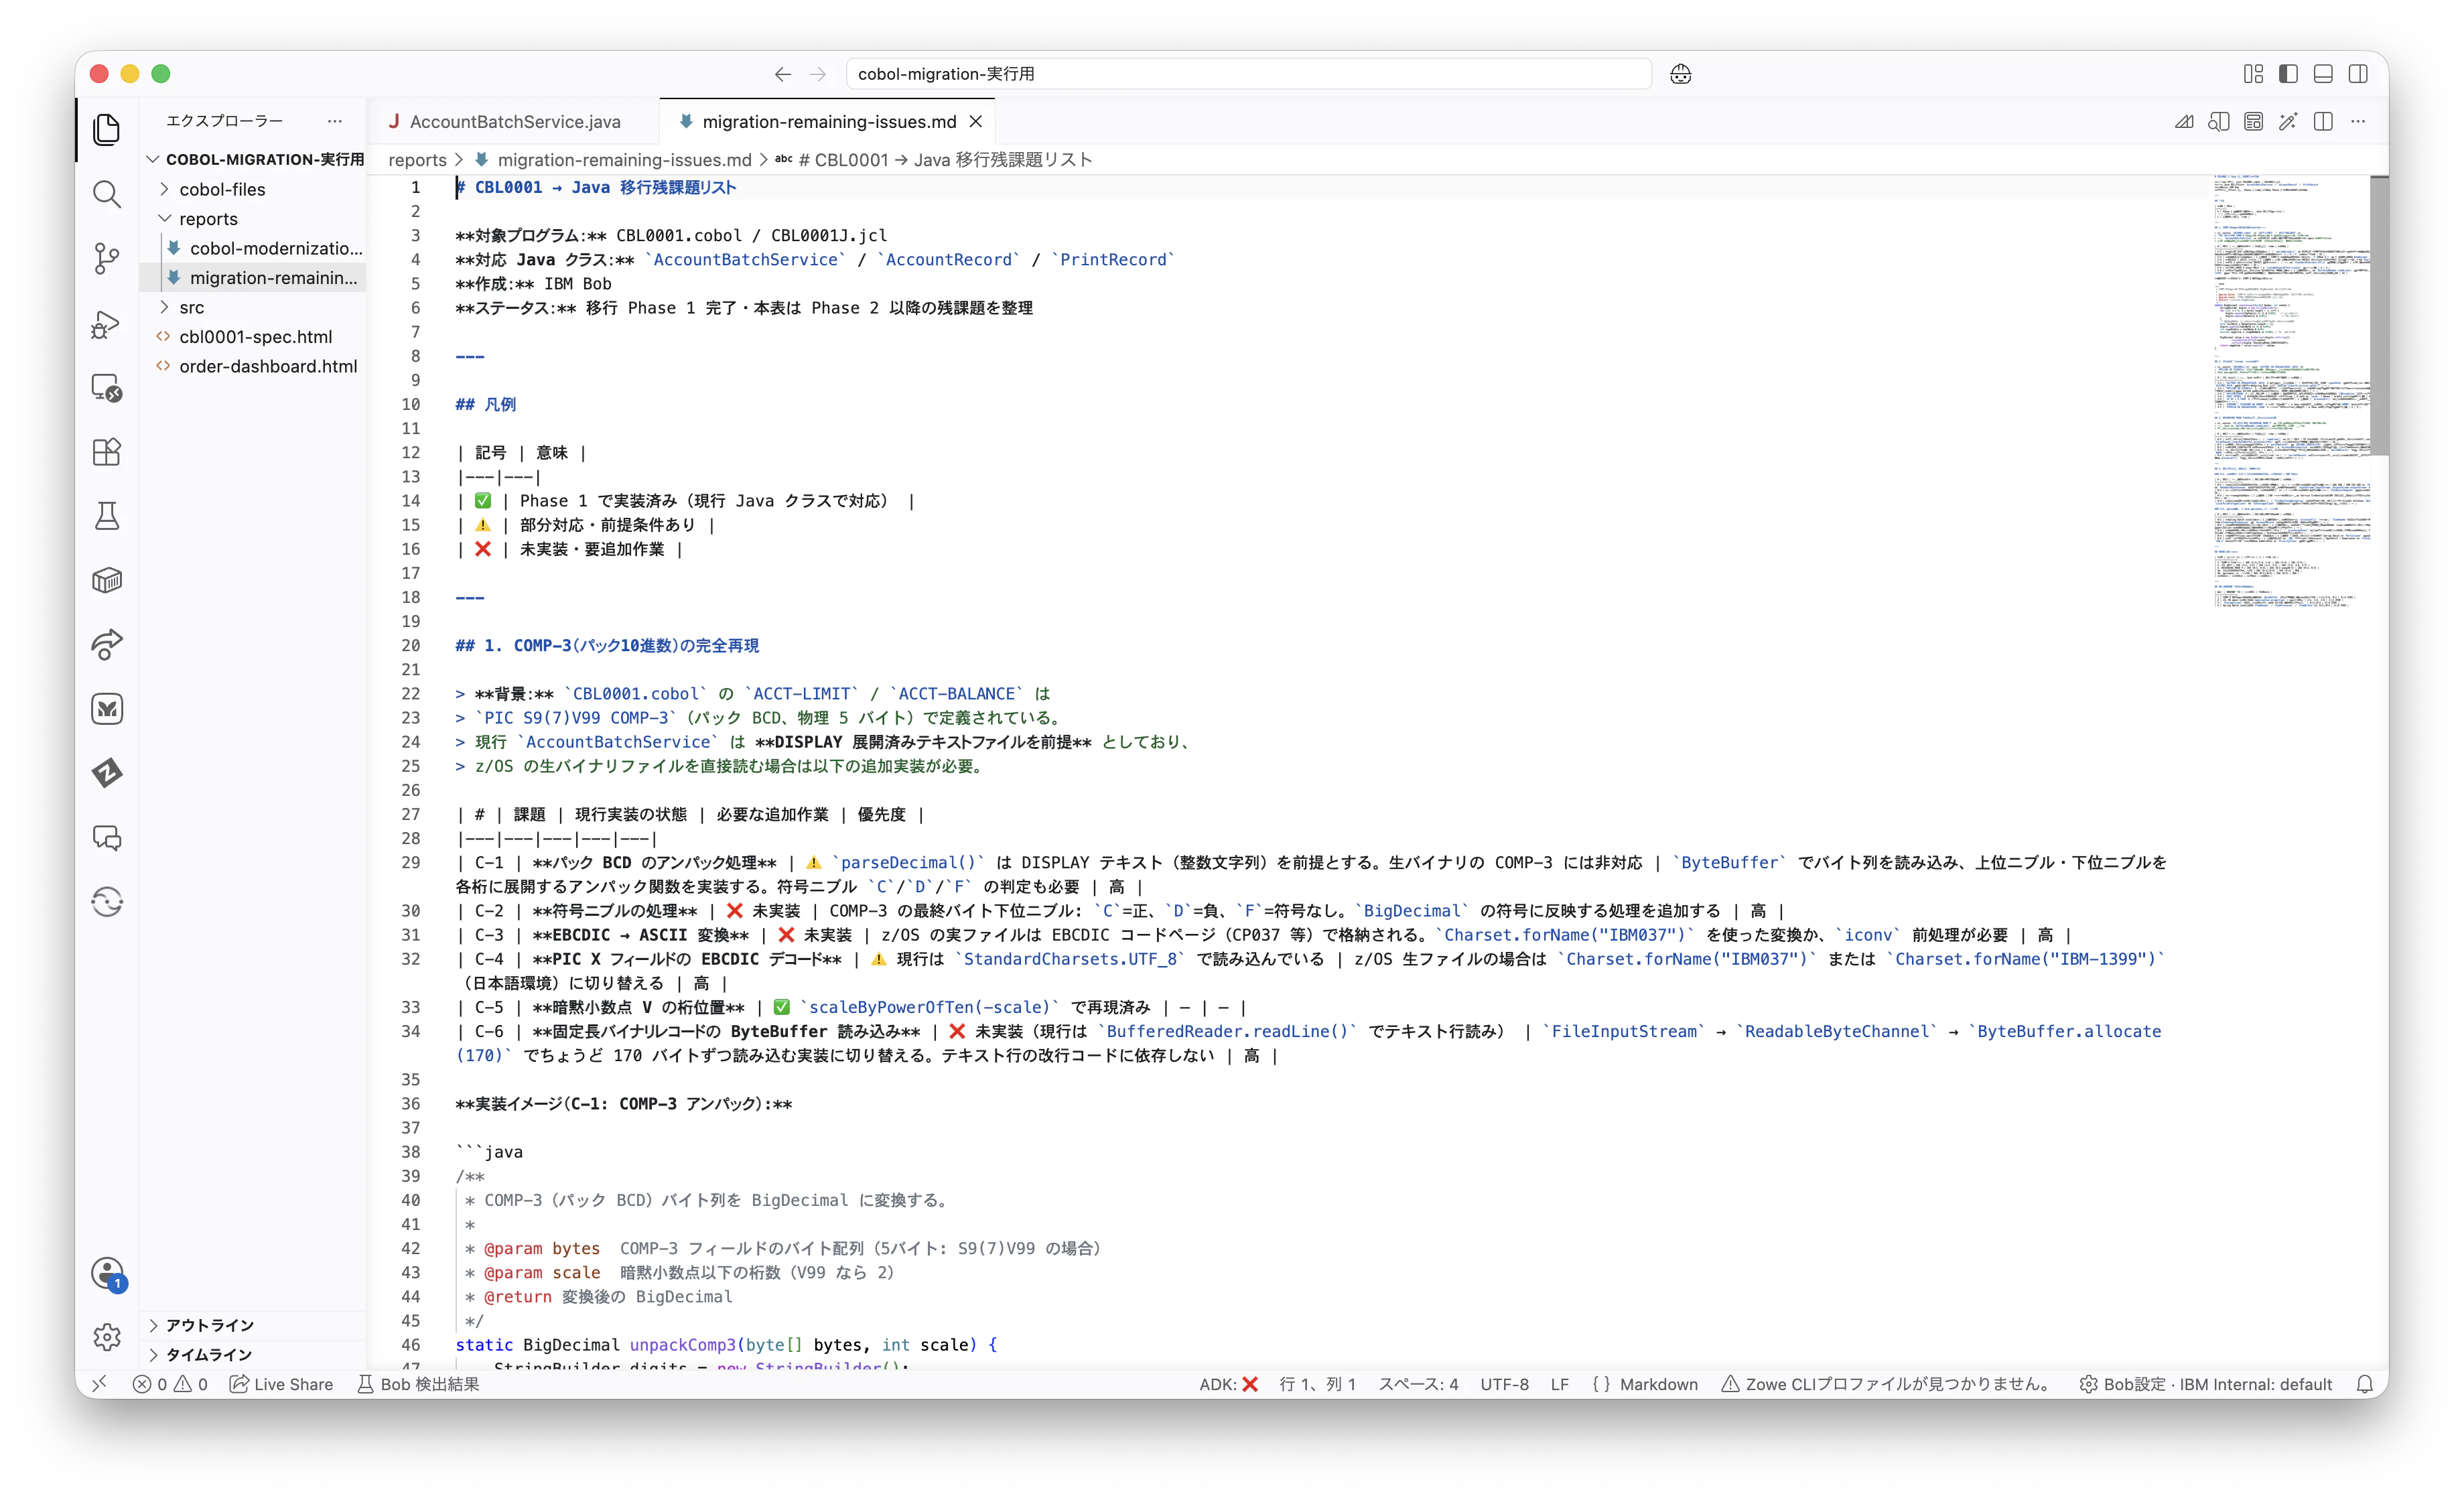The width and height of the screenshot is (2464, 1498).
Task: Click the layout-box editor action icon
Action: pyautogui.click(x=2253, y=121)
